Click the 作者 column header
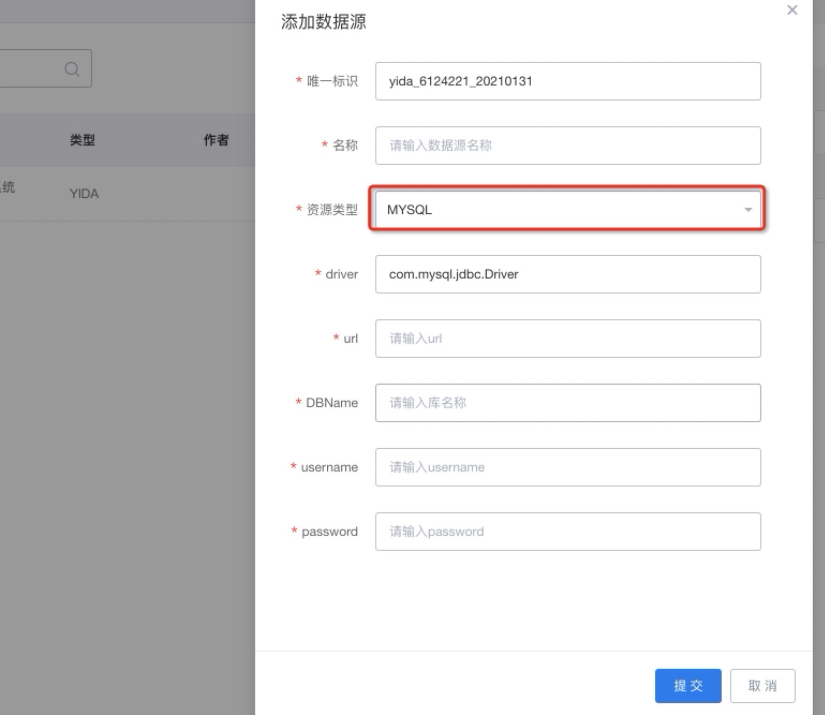Image resolution: width=825 pixels, height=715 pixels. 216,140
